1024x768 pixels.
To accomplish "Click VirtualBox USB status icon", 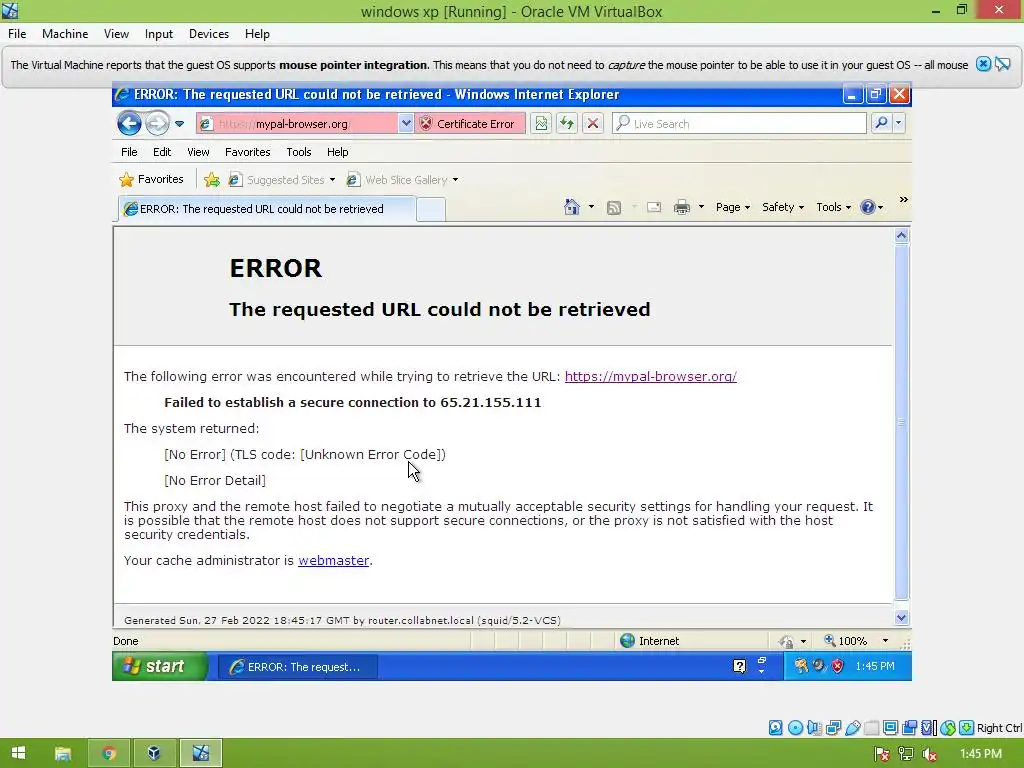I will (x=852, y=728).
